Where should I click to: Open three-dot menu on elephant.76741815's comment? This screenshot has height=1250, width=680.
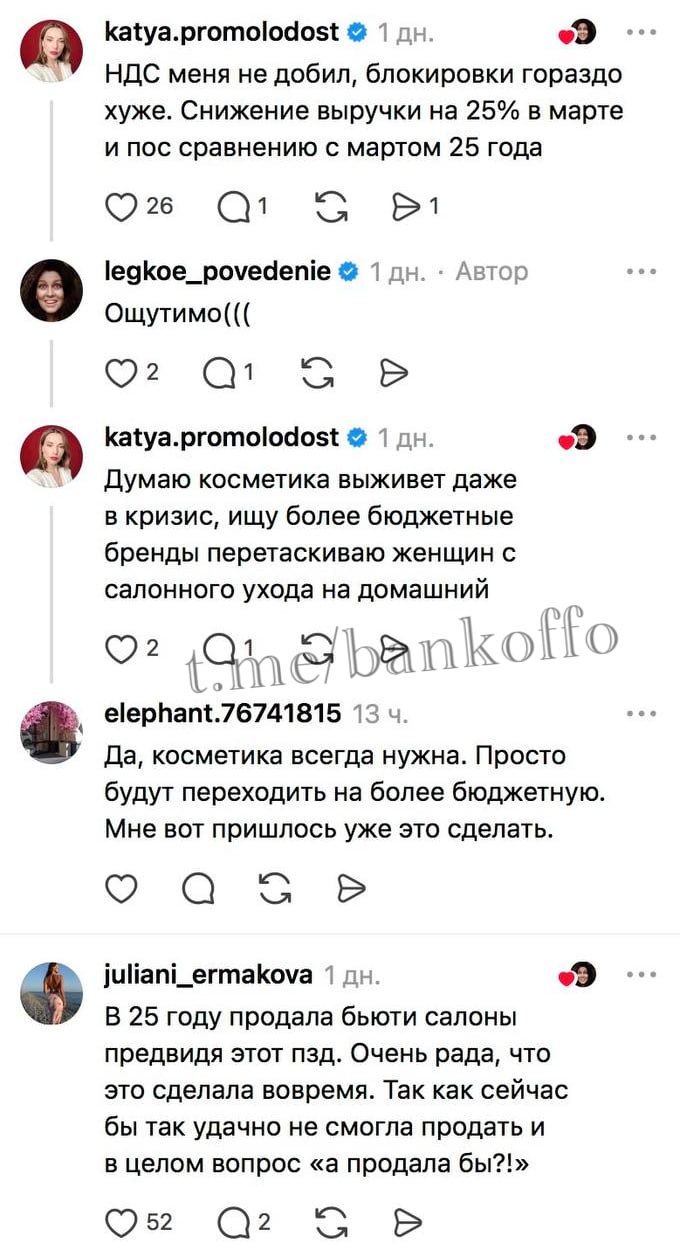tap(640, 713)
